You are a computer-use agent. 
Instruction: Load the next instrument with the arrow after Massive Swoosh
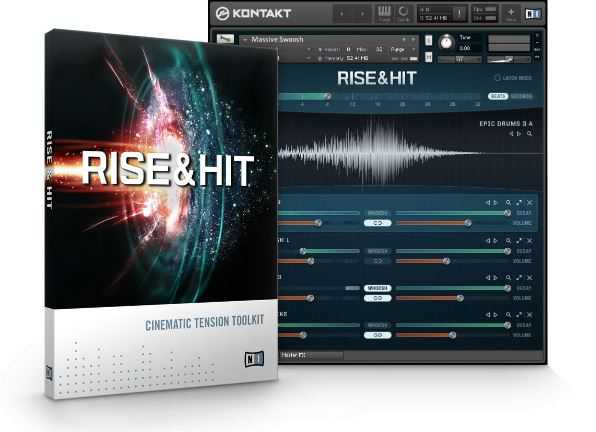413,39
